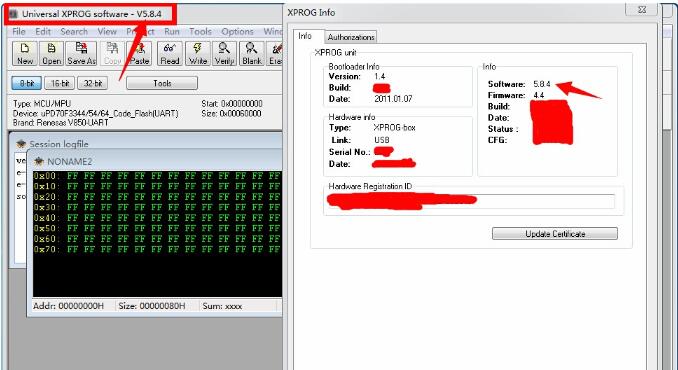Click the Link USB value

click(x=382, y=140)
